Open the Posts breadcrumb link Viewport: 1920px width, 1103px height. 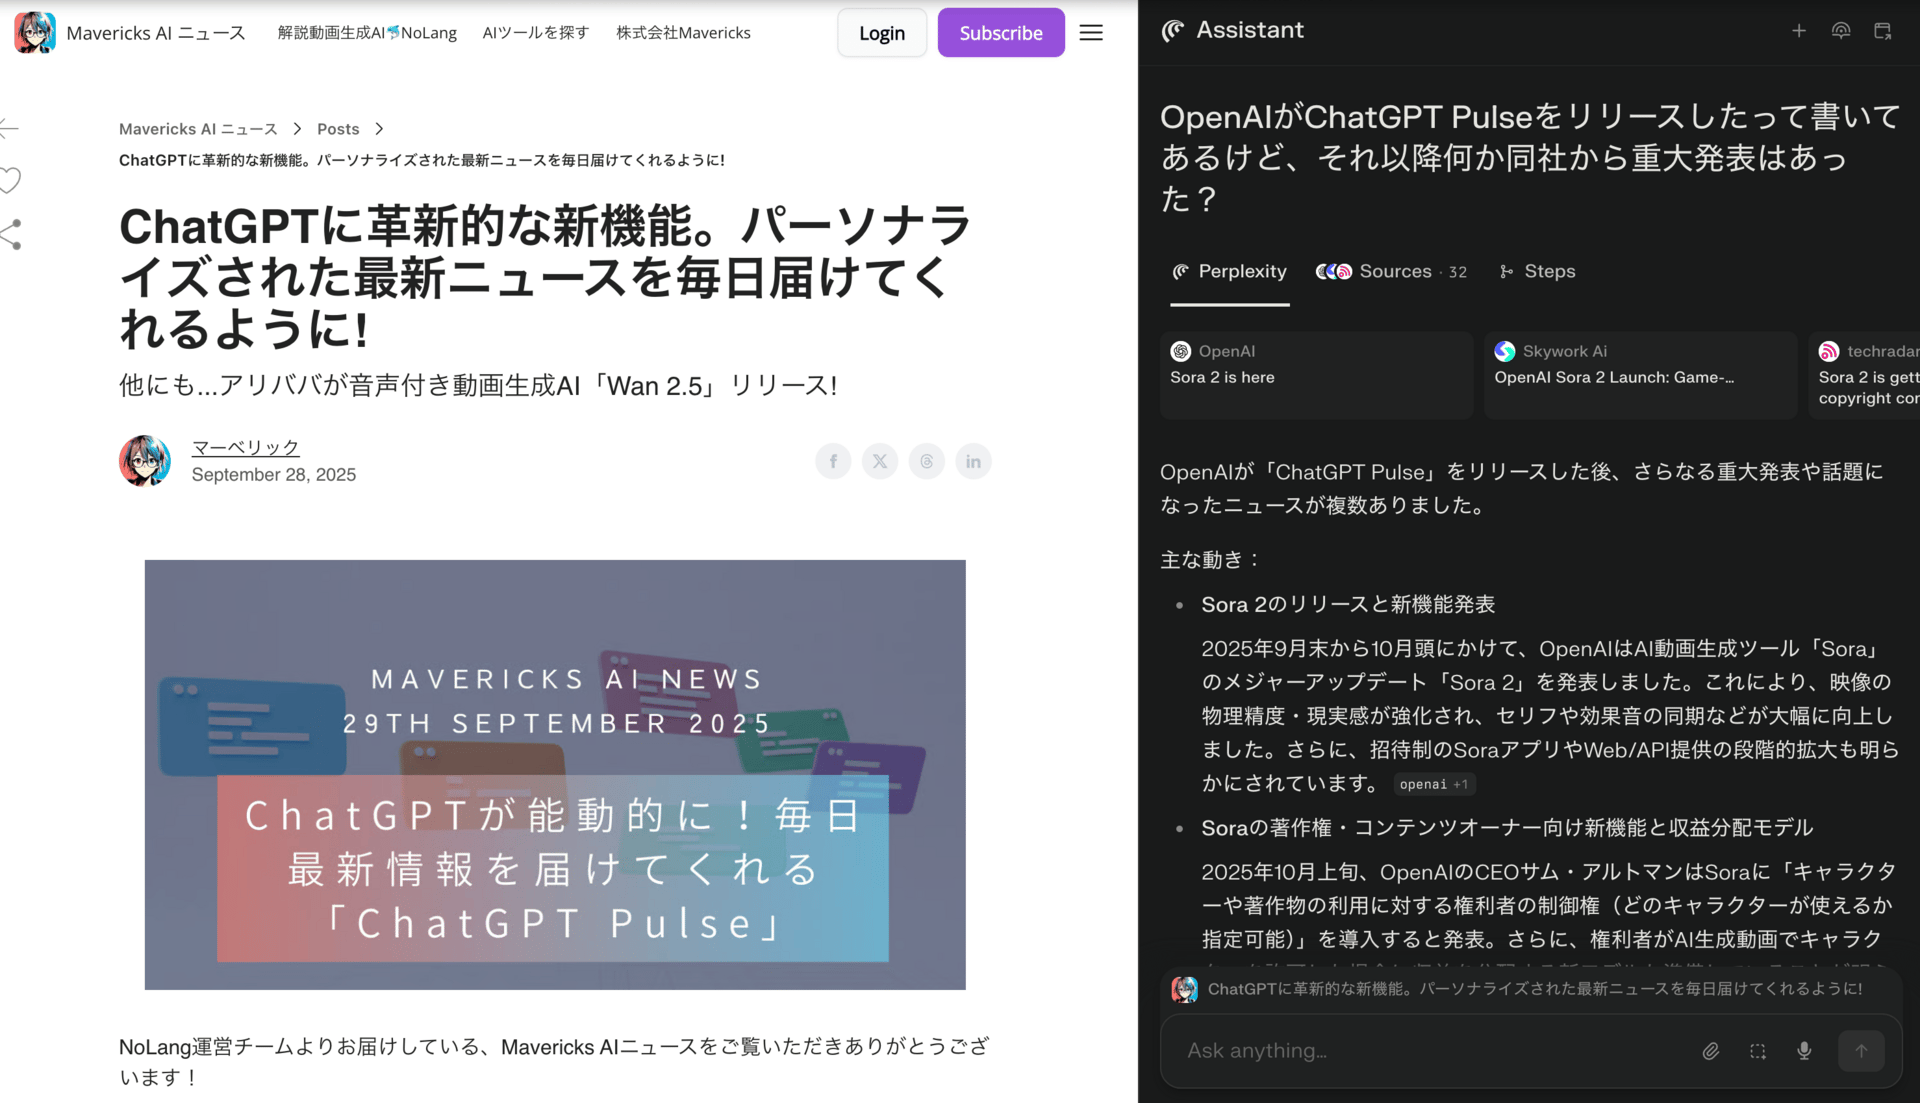(x=337, y=129)
